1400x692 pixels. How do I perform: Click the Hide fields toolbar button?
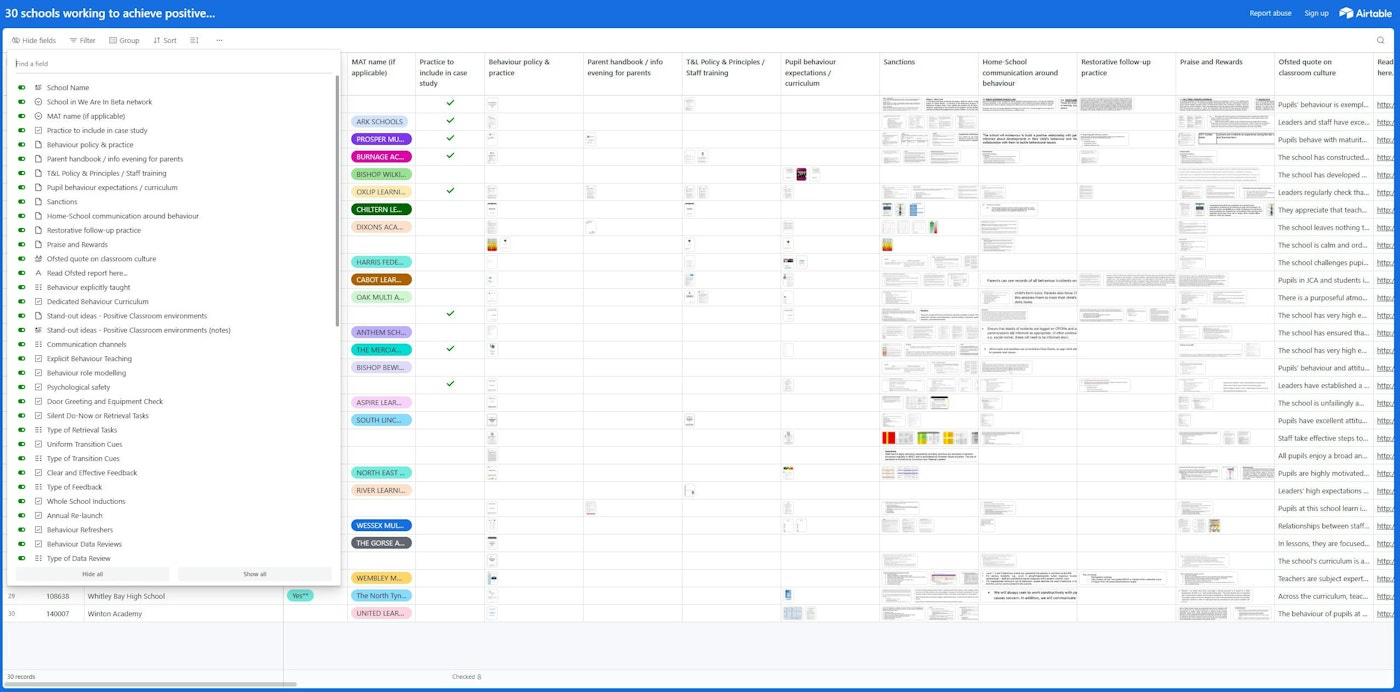(34, 41)
